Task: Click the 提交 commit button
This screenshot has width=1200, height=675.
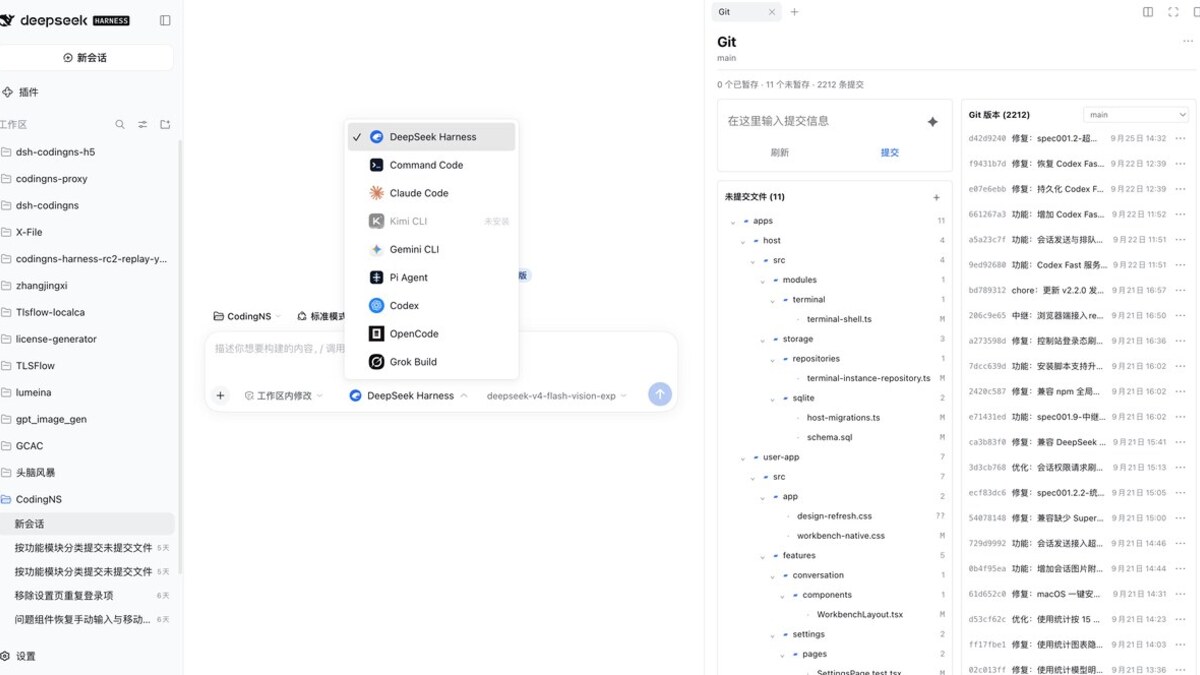Action: coord(889,153)
